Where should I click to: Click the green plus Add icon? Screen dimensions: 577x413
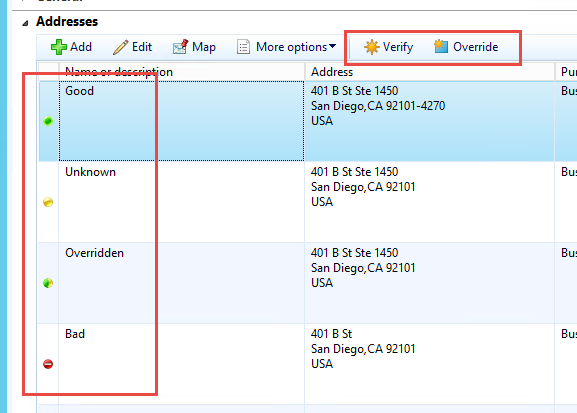(x=59, y=47)
